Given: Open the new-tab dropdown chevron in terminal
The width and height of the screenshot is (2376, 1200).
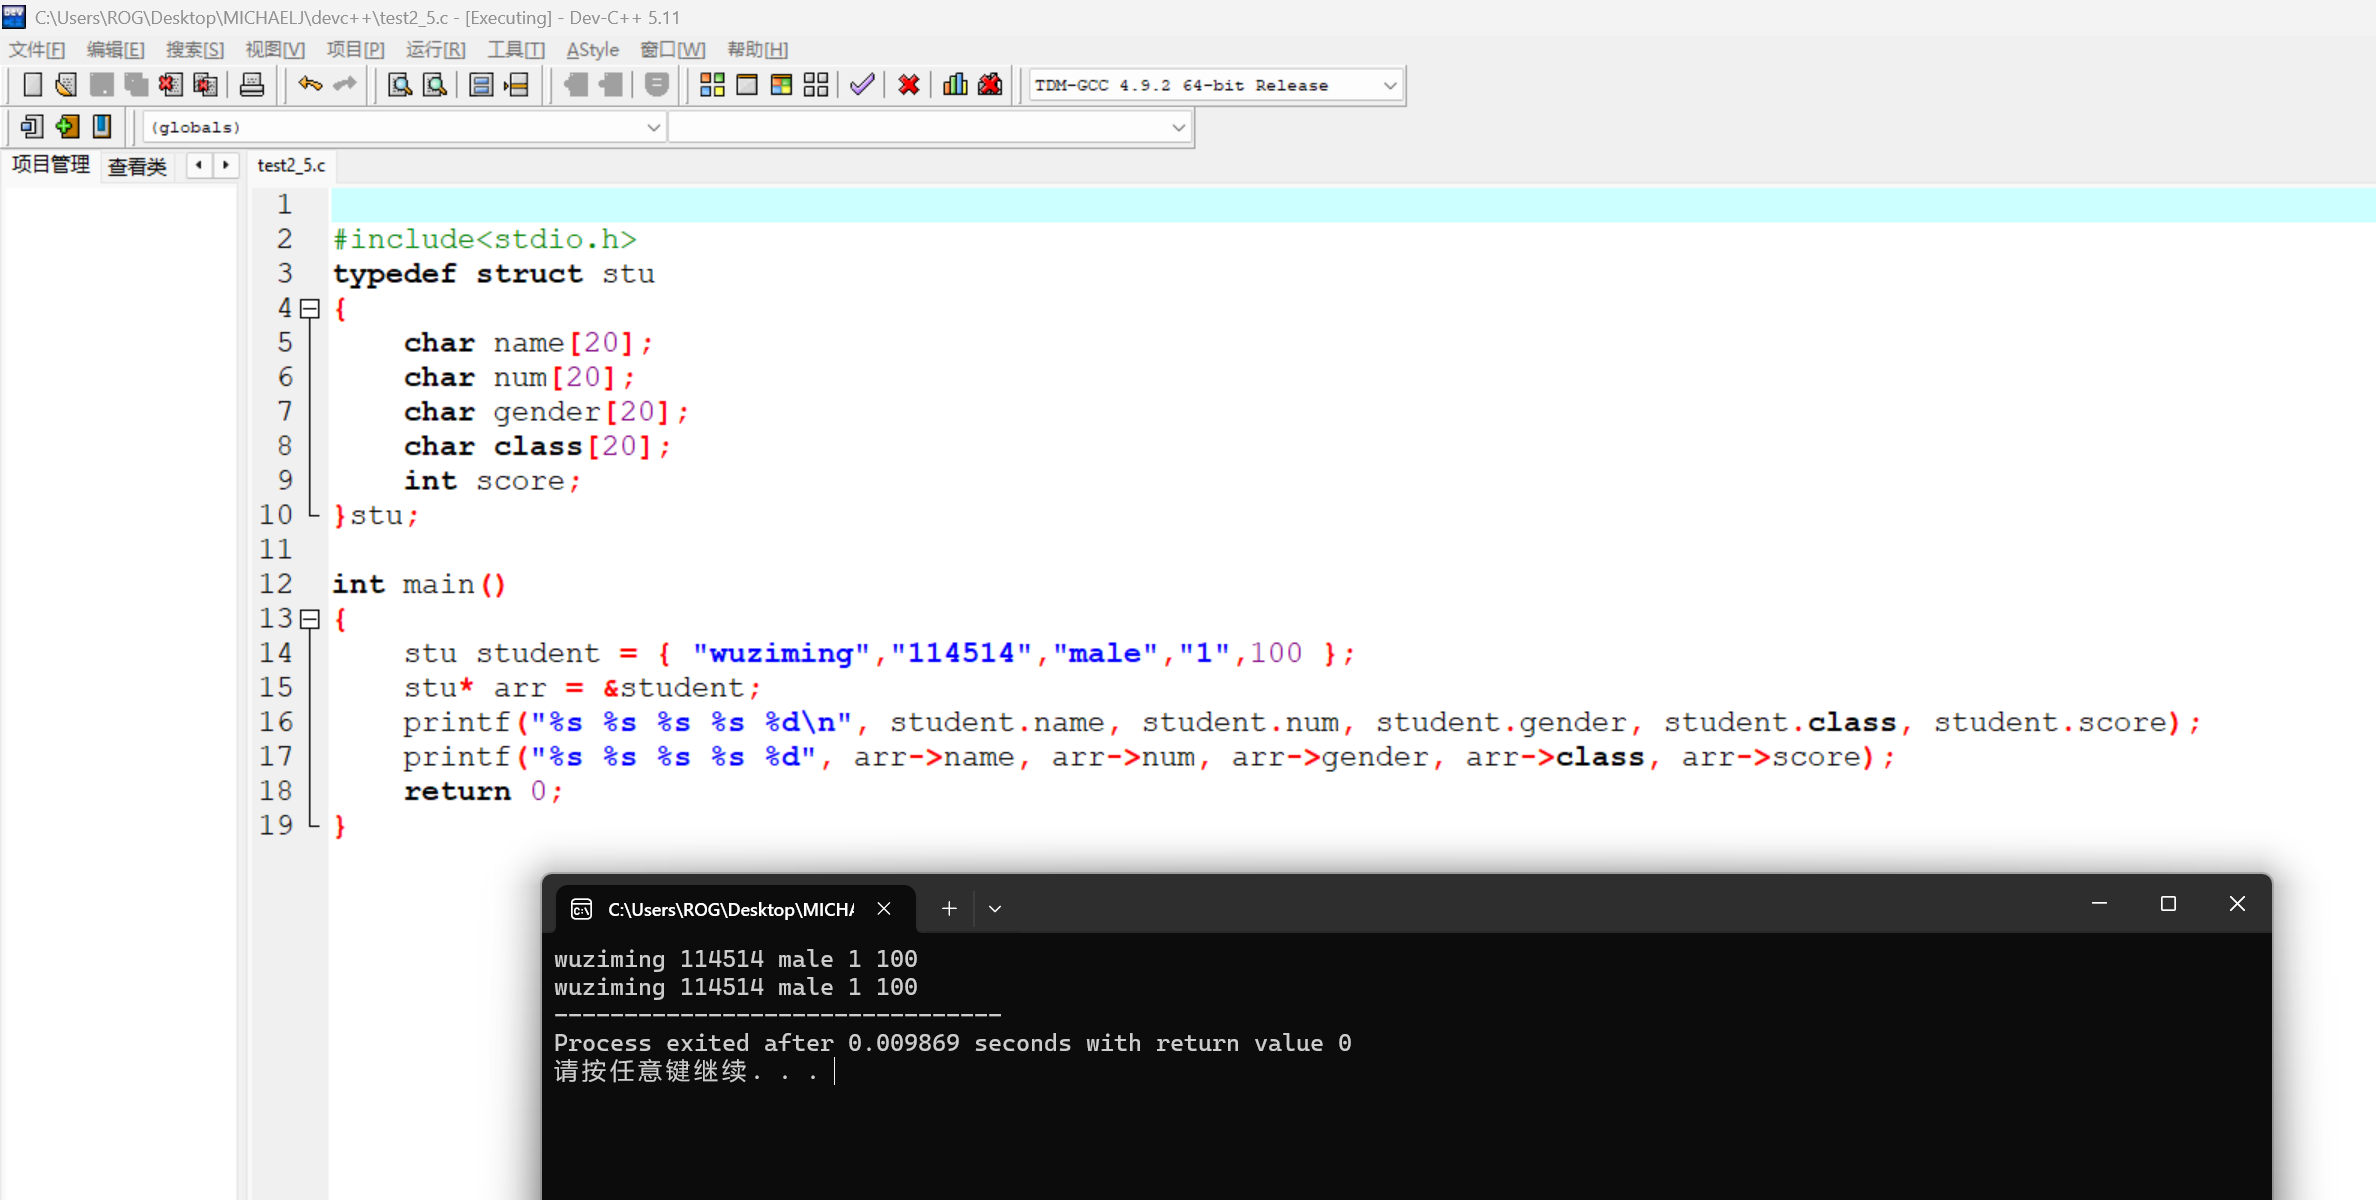Looking at the screenshot, I should [x=994, y=909].
